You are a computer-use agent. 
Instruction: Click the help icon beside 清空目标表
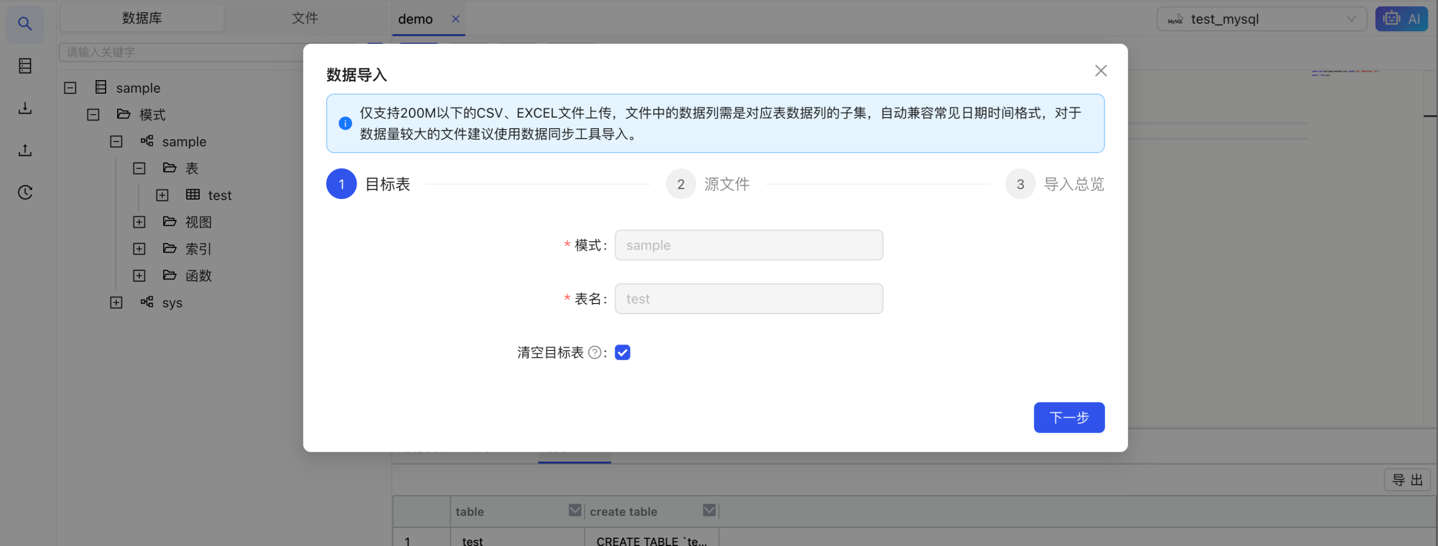coord(595,353)
